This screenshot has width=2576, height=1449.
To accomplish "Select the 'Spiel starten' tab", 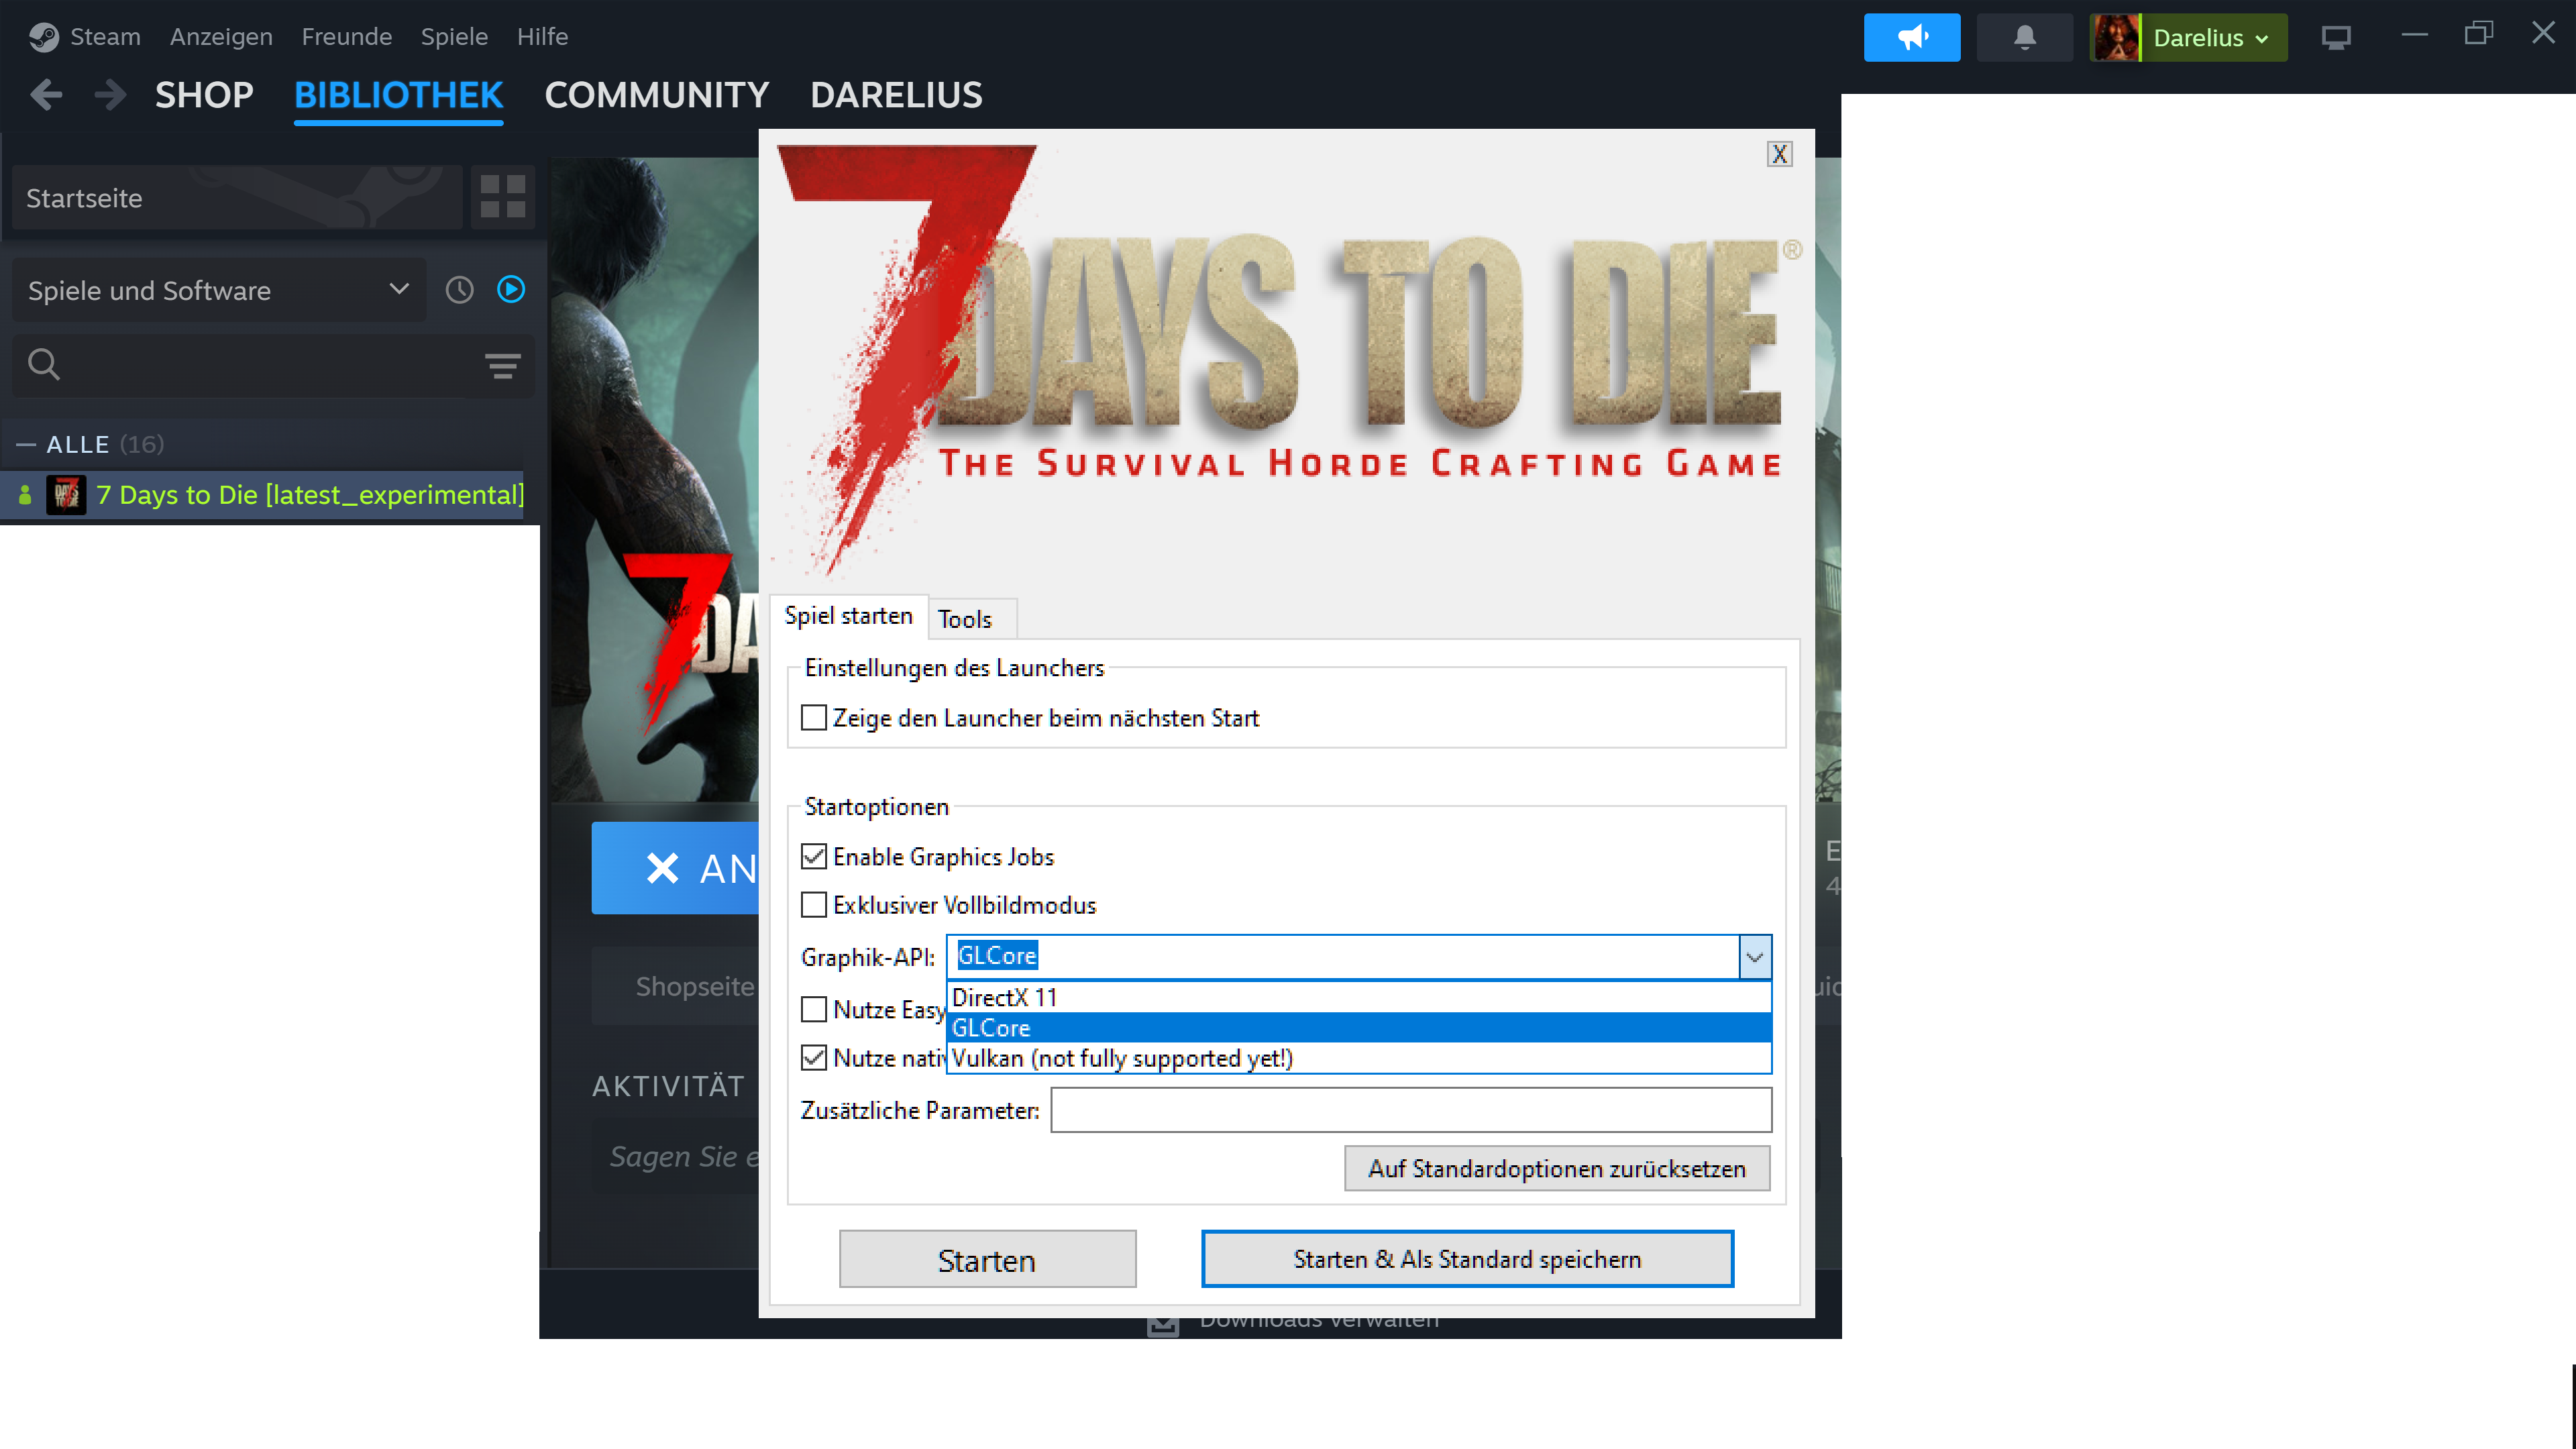I will click(x=848, y=615).
